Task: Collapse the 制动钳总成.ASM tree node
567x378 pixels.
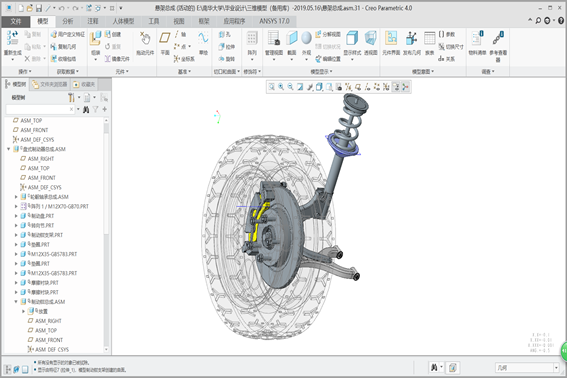Action: 16,302
